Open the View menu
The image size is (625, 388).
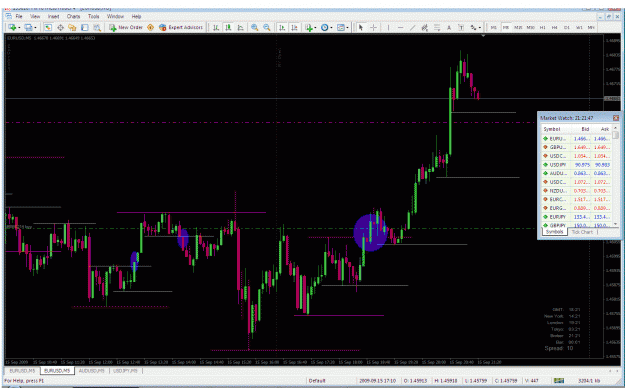pyautogui.click(x=35, y=16)
